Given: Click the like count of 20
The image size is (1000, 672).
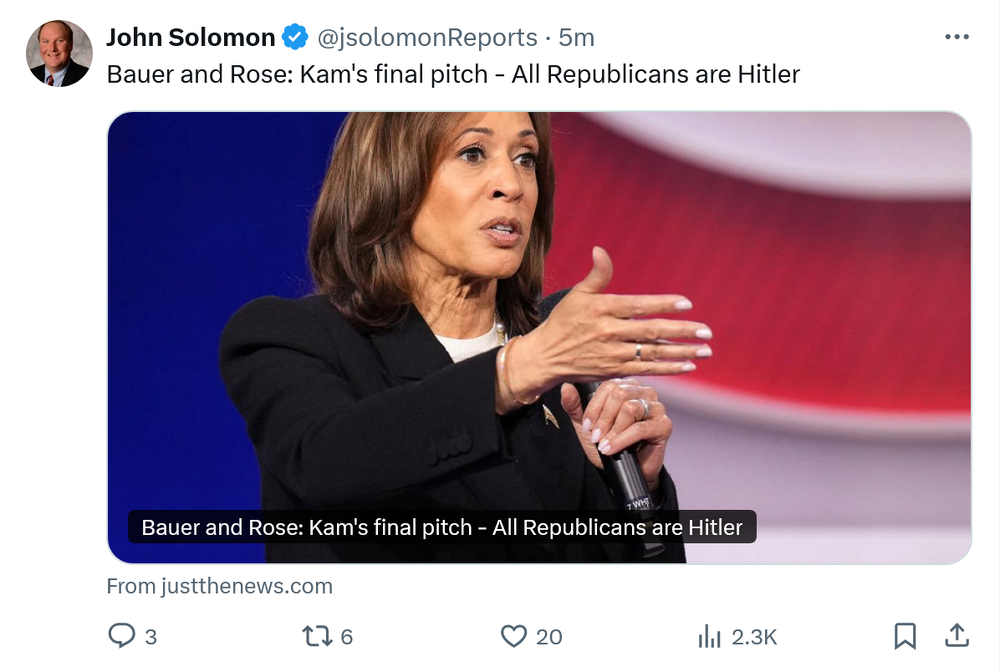Looking at the screenshot, I should tap(549, 637).
